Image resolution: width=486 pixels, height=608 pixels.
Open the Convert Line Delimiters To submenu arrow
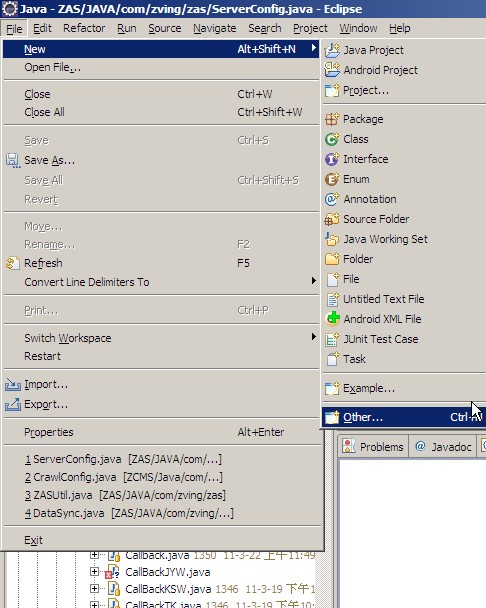tap(313, 280)
